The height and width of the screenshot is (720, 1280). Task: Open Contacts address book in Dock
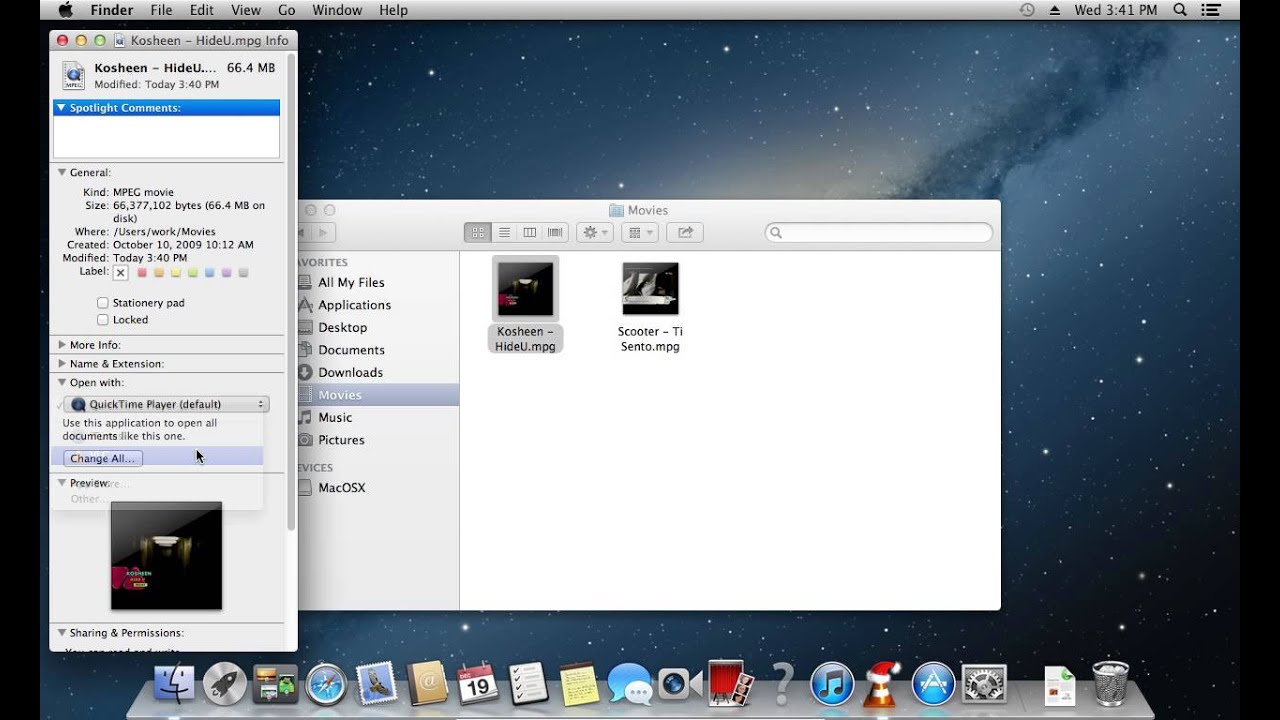427,684
